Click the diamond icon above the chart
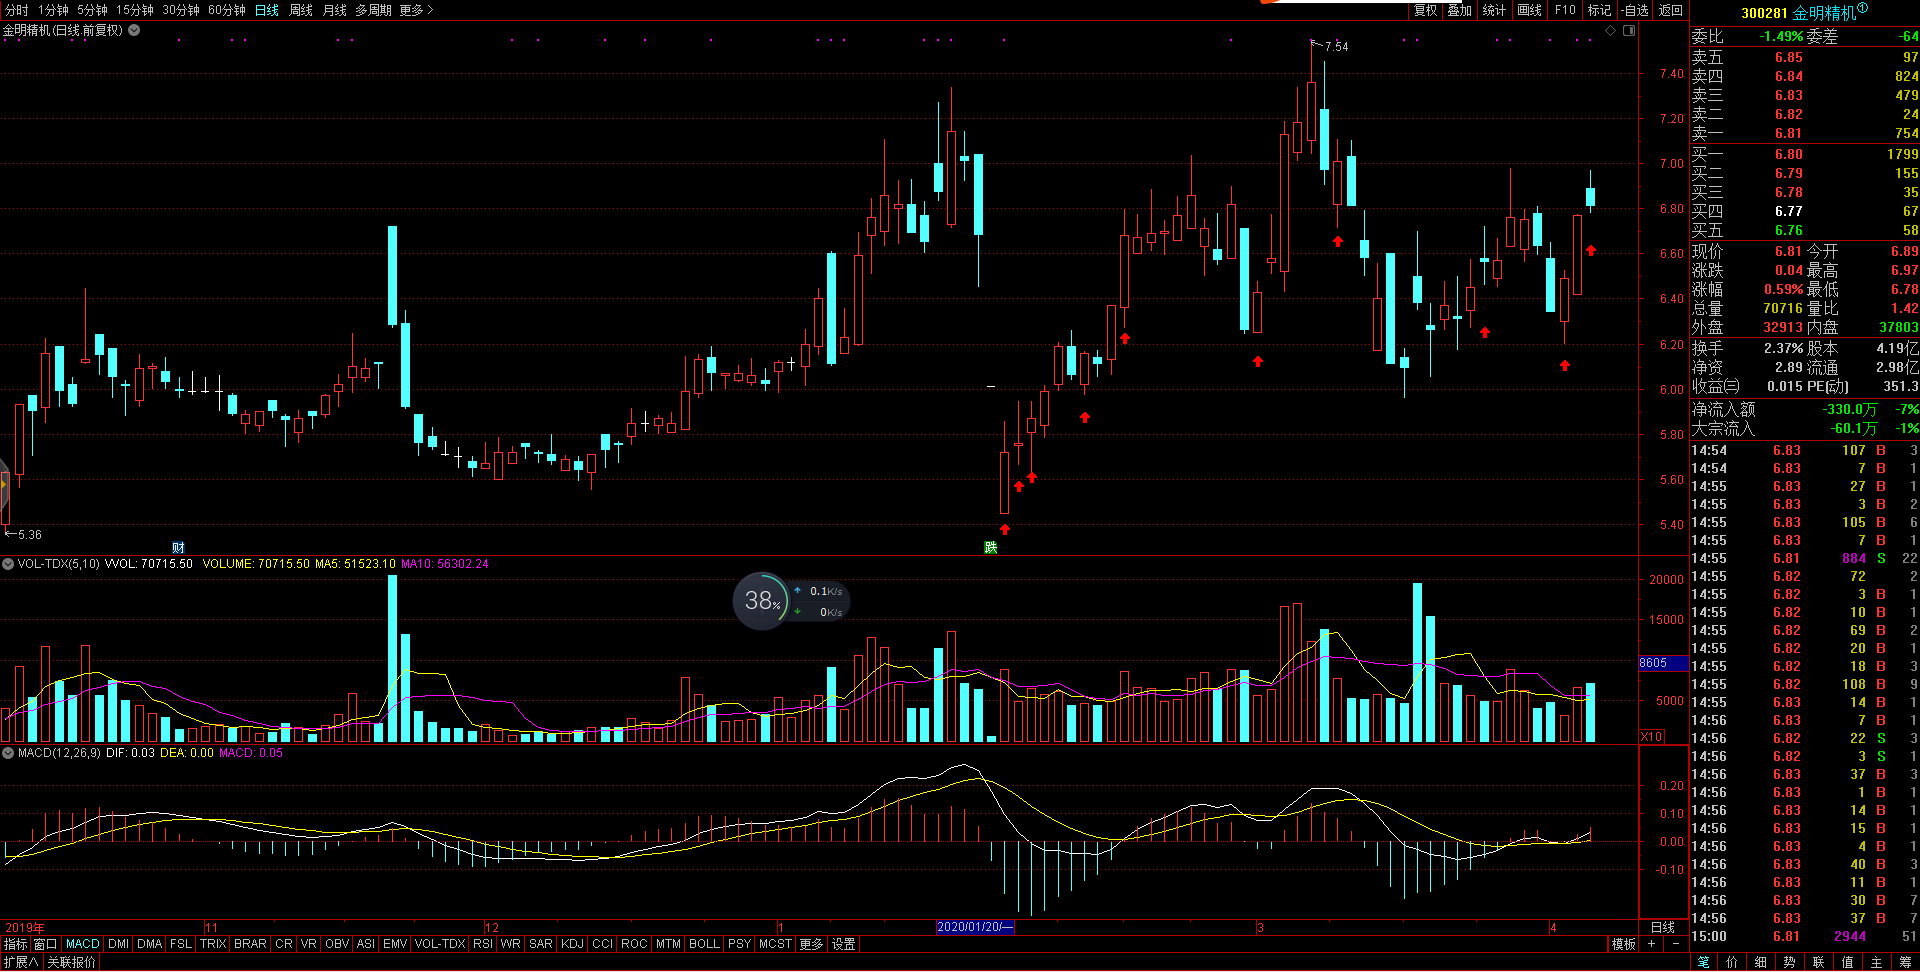This screenshot has height=972, width=1920. click(1611, 31)
